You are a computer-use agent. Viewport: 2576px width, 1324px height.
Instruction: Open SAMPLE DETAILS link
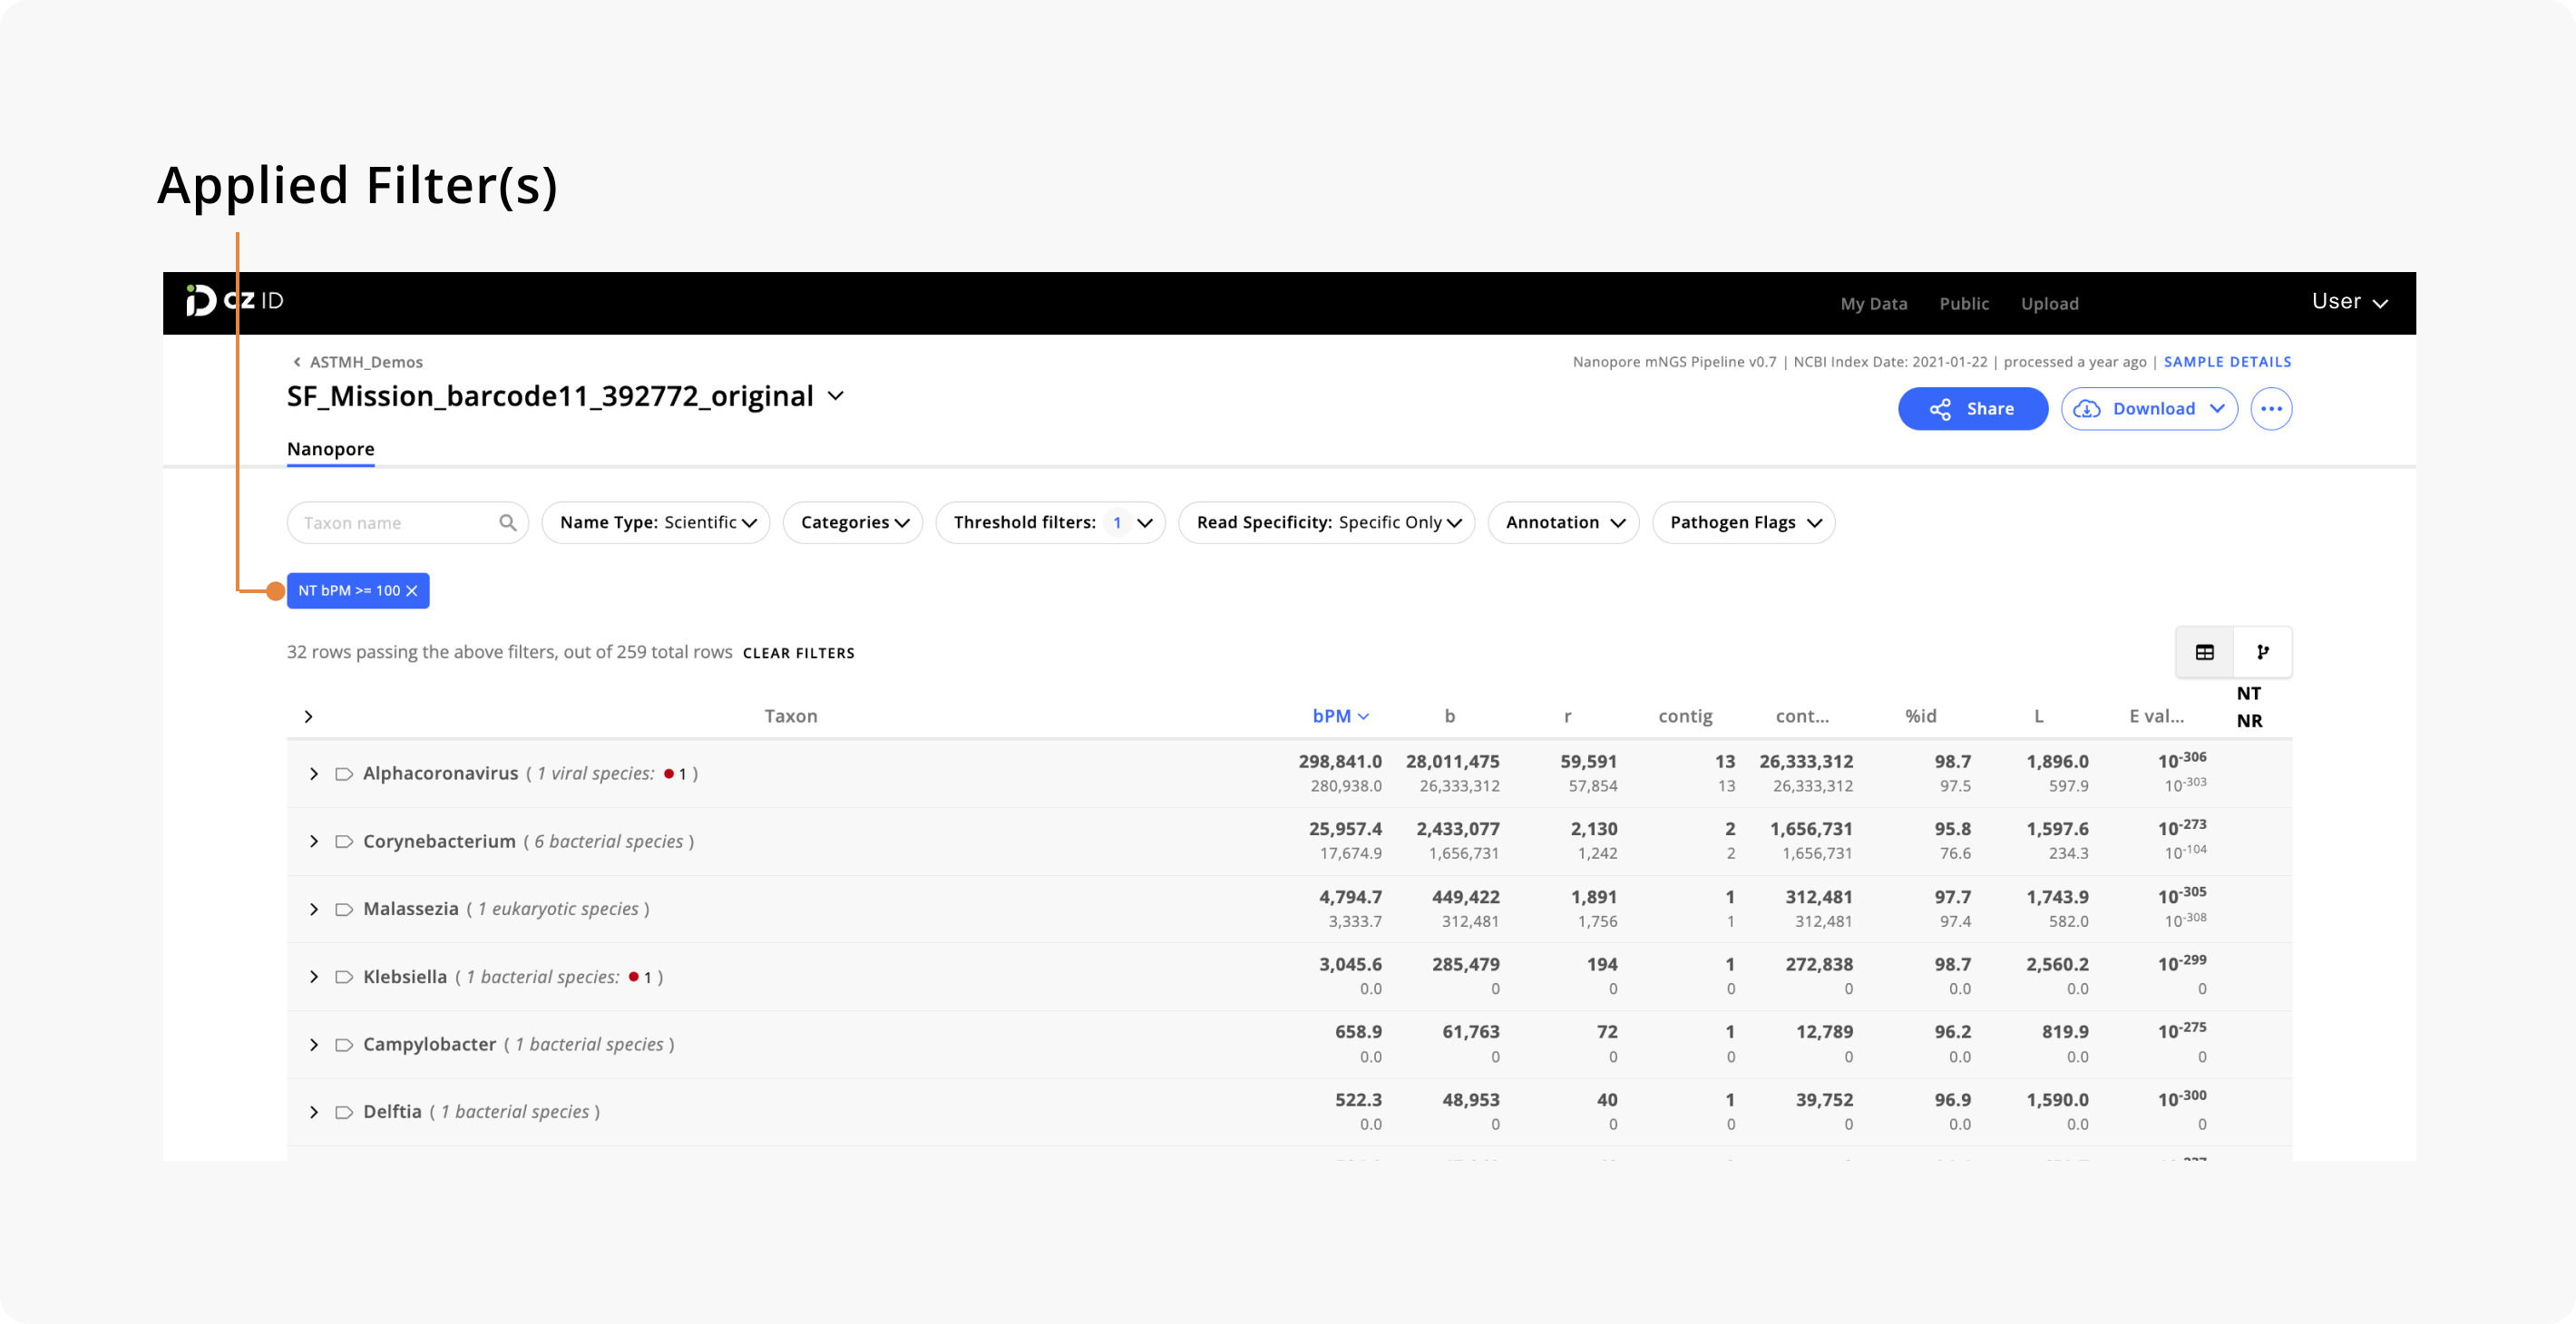[x=2227, y=362]
